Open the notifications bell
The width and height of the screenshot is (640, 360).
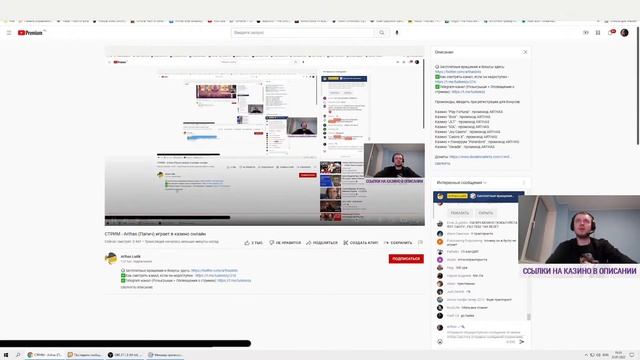[x=611, y=33]
